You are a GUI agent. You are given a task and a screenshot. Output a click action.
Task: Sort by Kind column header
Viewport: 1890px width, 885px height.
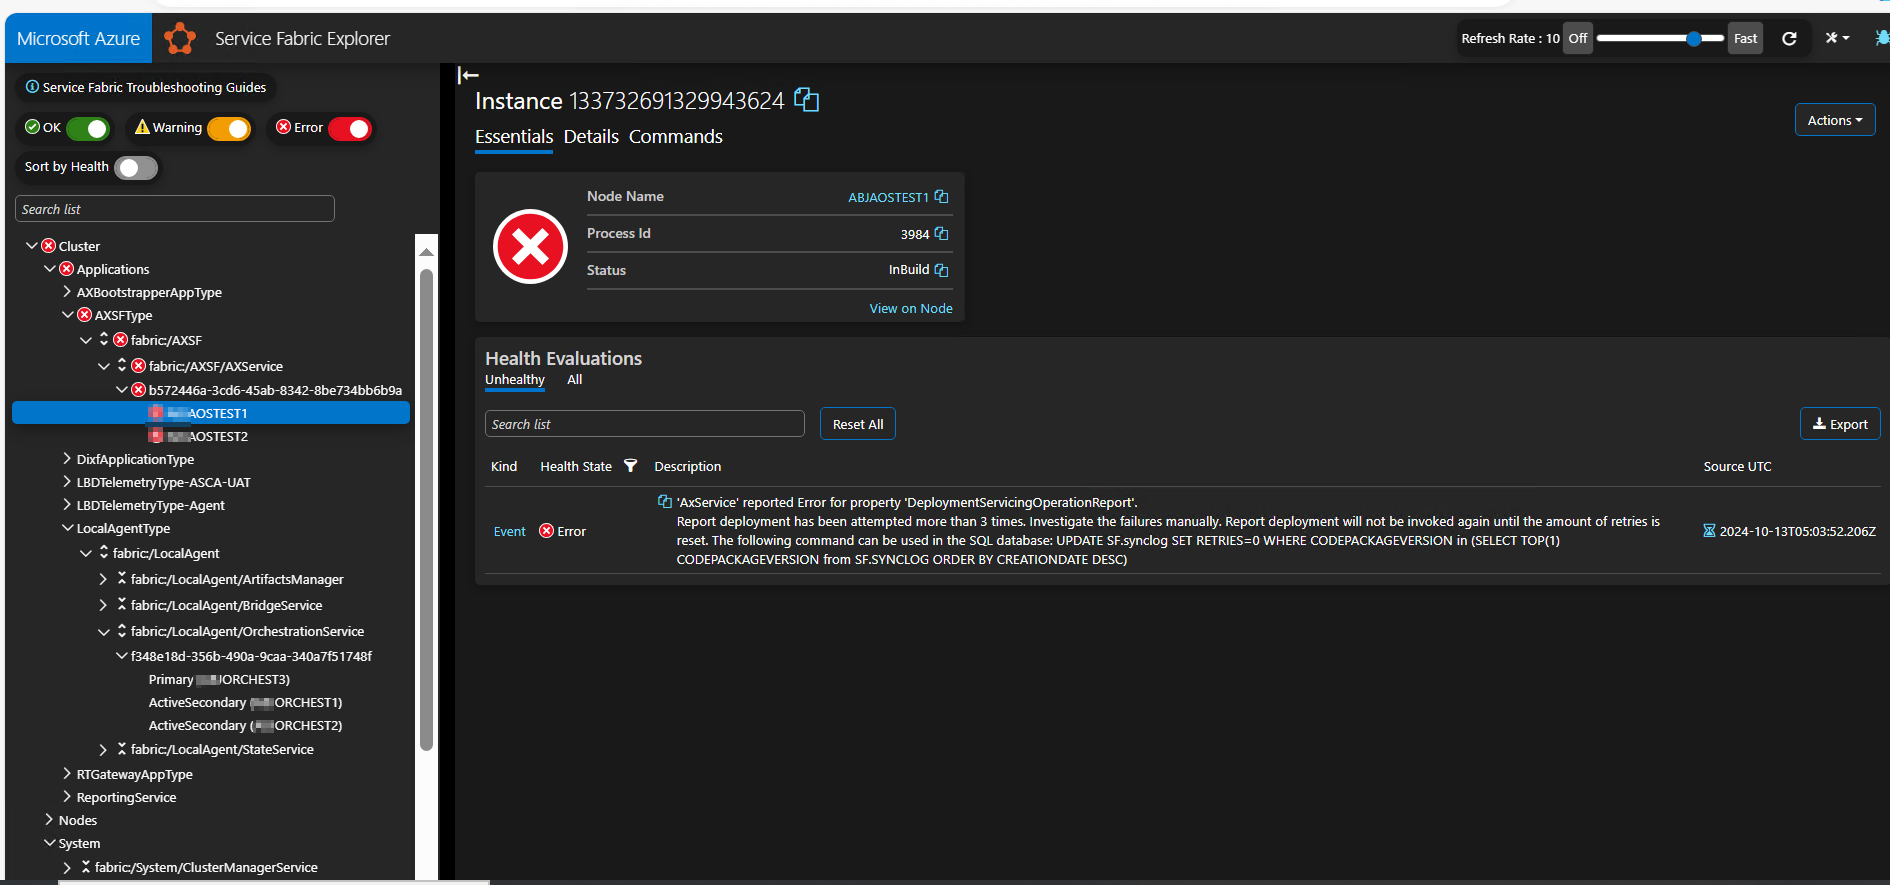(504, 466)
